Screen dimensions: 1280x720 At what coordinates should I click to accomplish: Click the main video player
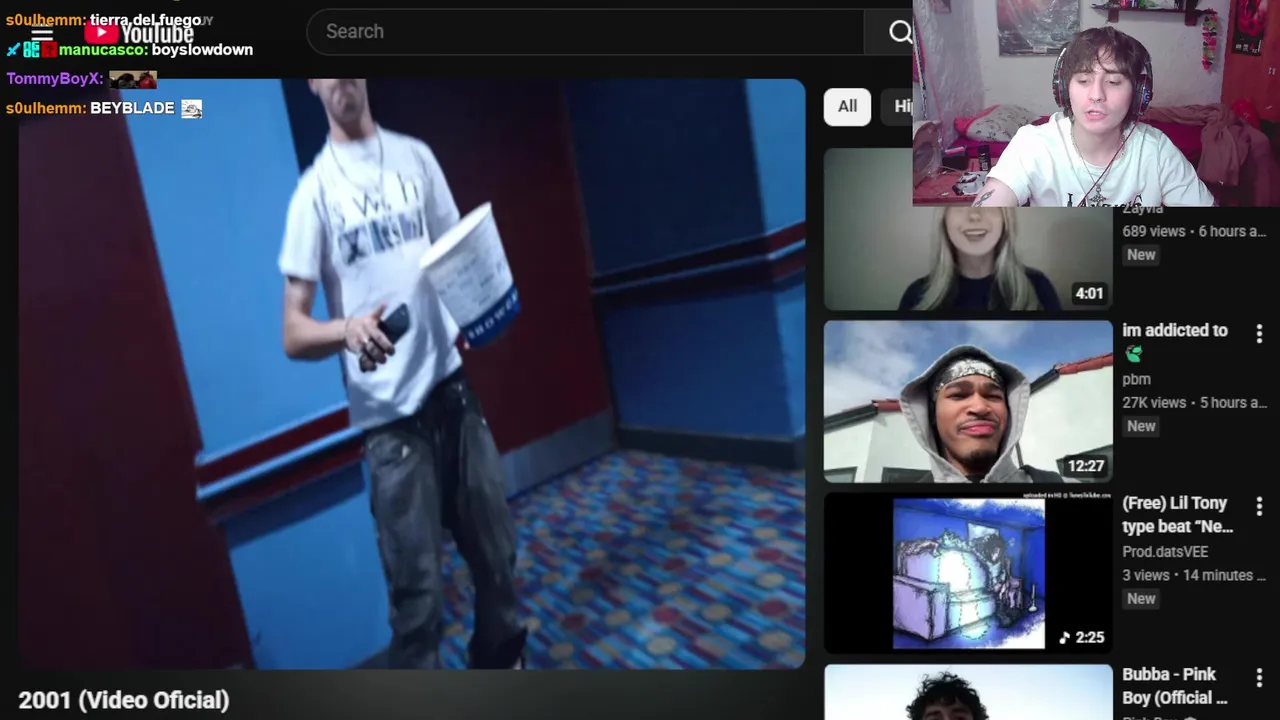[x=411, y=373]
